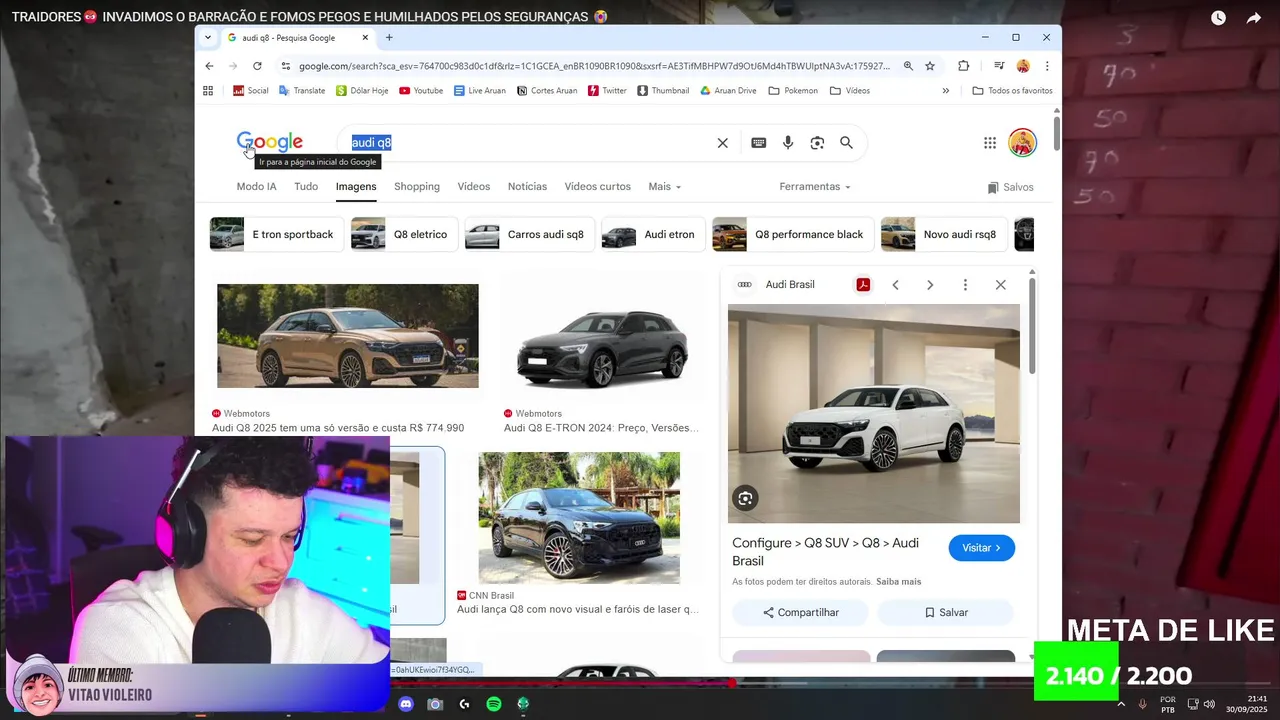
Task: Open the Vídeos bookmarks folder
Action: pyautogui.click(x=849, y=90)
